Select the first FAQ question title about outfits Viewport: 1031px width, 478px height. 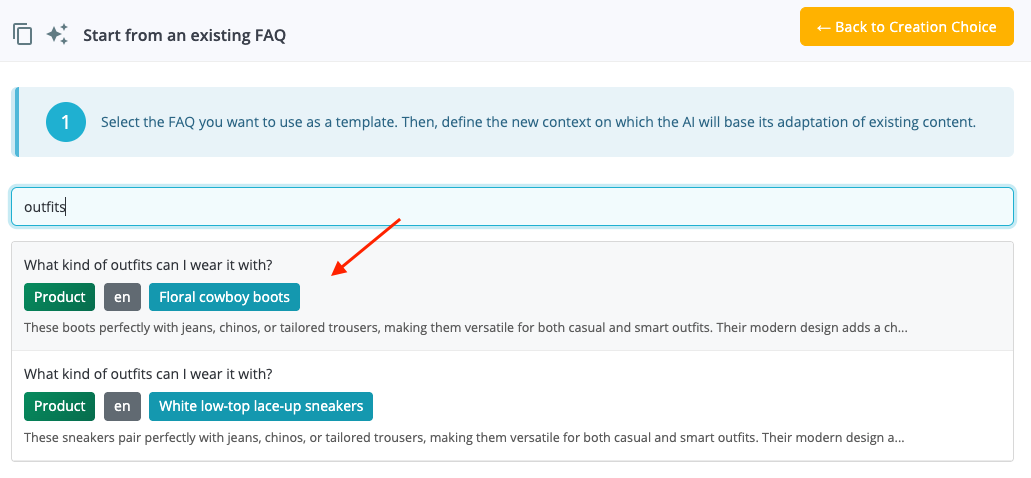[x=148, y=265]
